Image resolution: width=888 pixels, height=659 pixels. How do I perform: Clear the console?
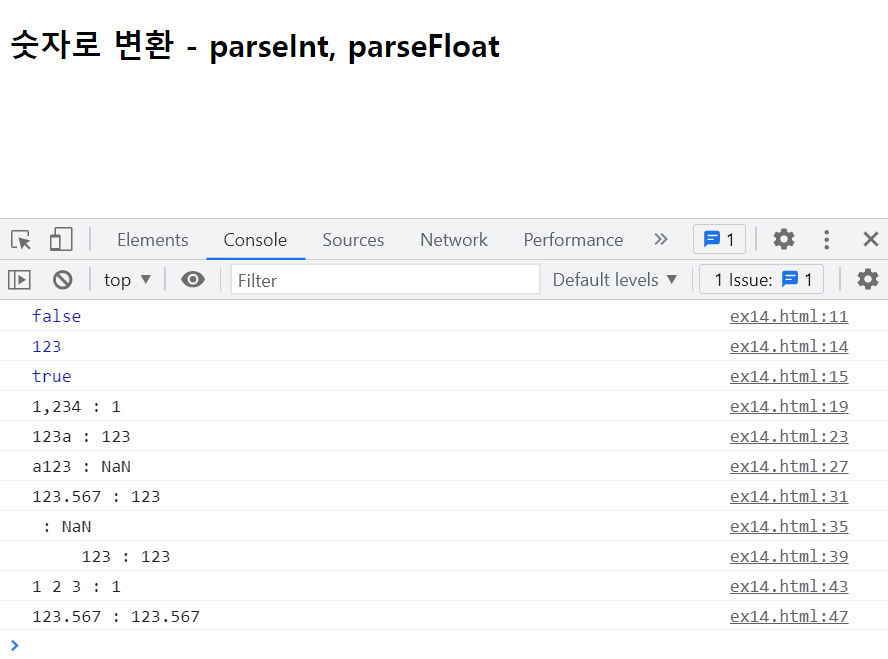pos(62,280)
